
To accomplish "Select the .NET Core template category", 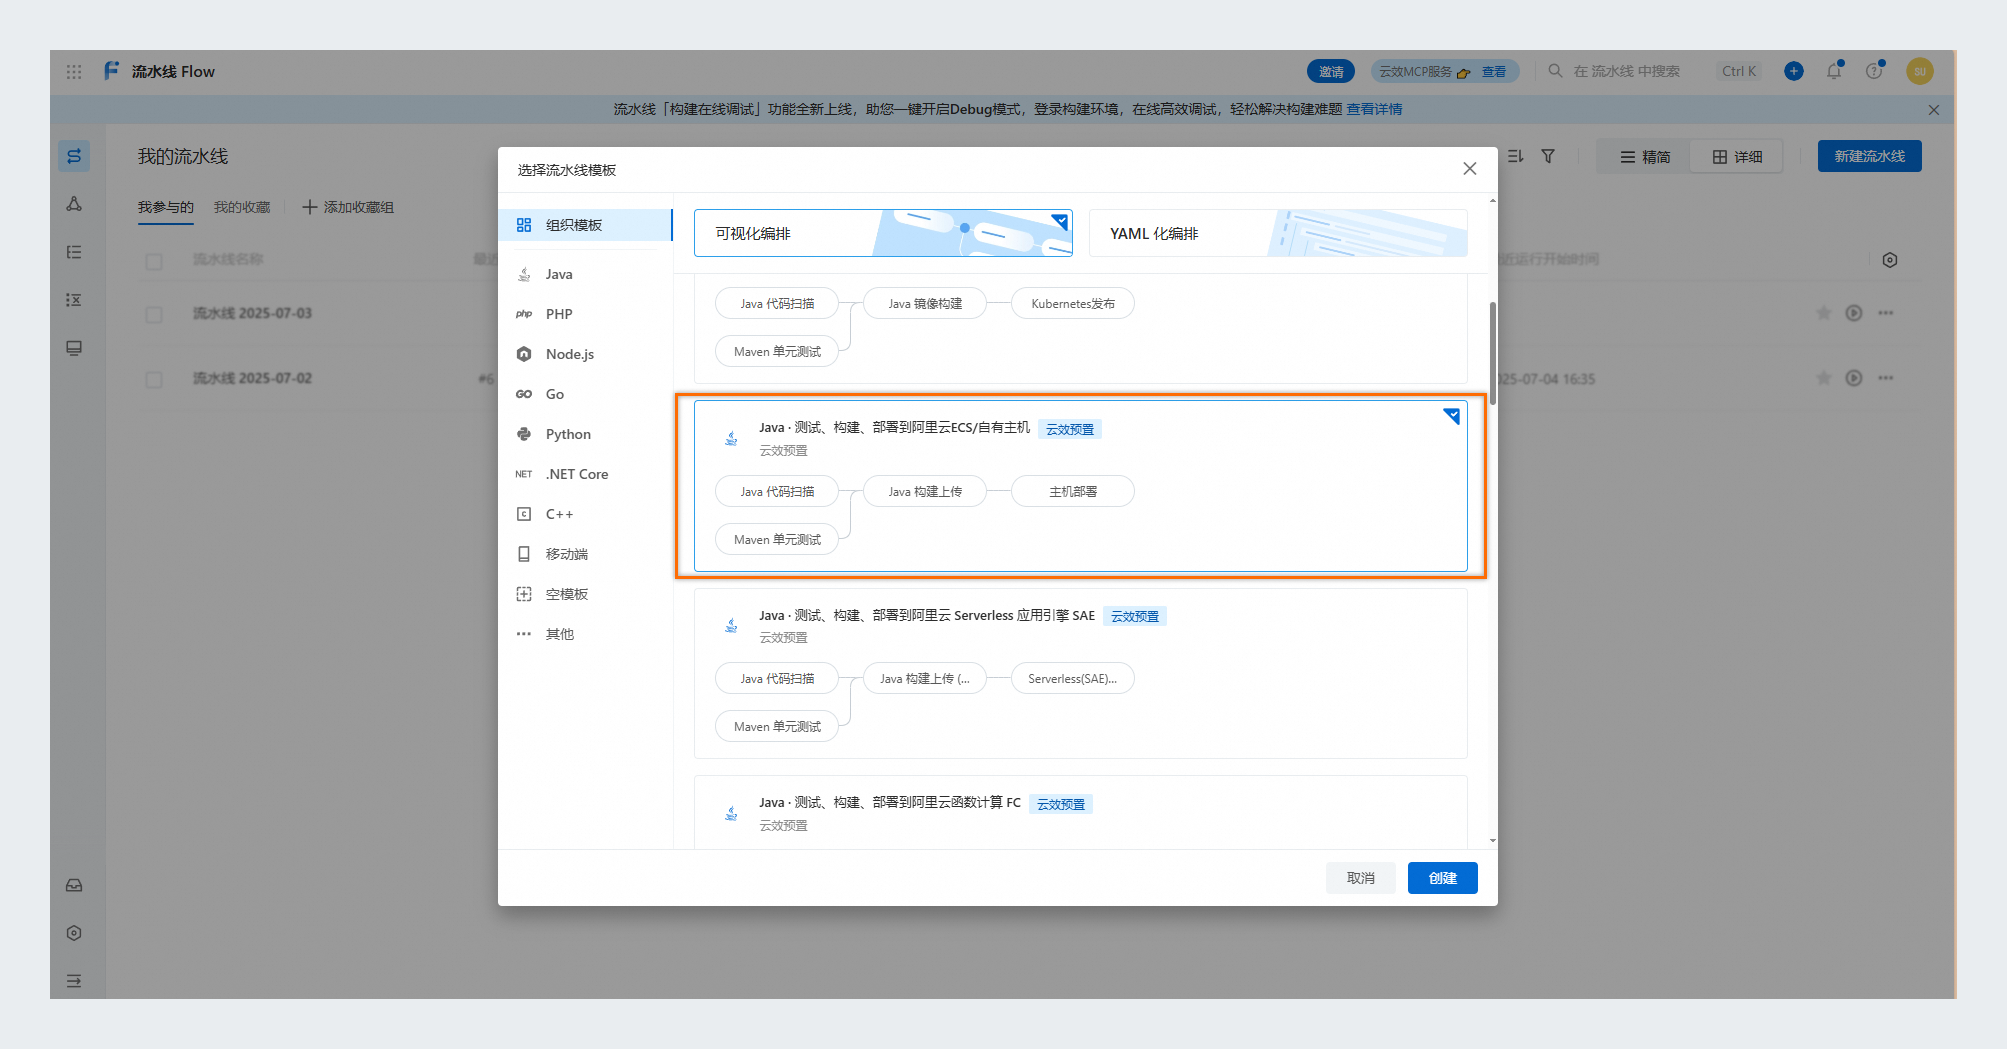I will tap(585, 474).
